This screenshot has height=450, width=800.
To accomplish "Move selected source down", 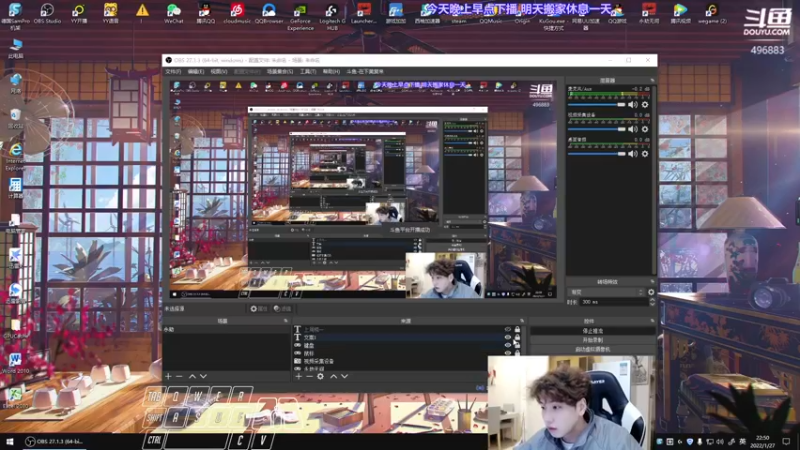I will click(345, 376).
